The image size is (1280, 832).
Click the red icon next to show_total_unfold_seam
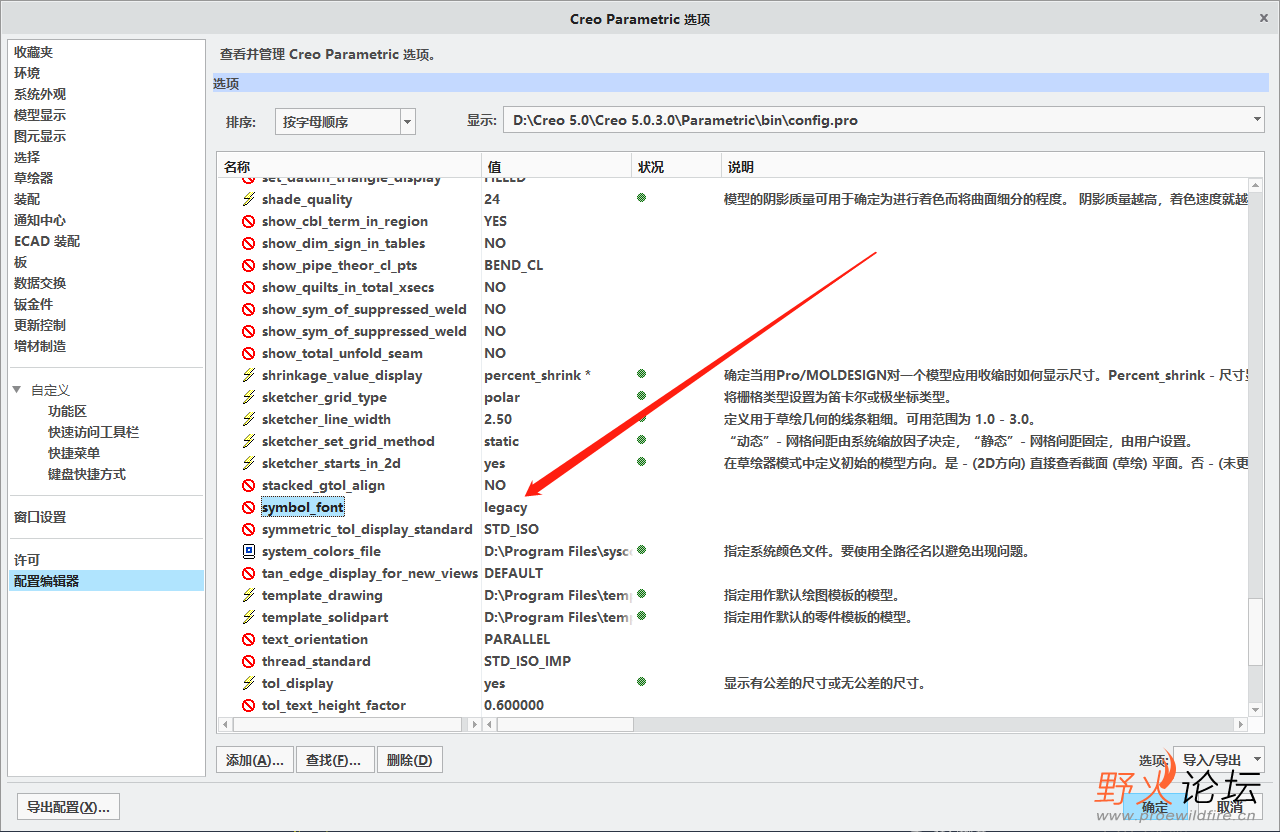tap(249, 353)
